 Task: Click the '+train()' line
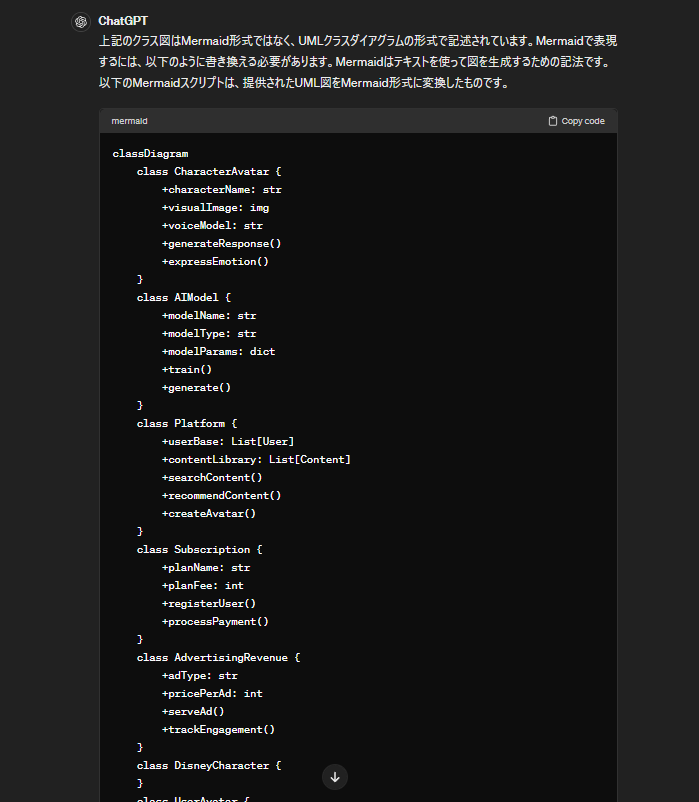(187, 369)
